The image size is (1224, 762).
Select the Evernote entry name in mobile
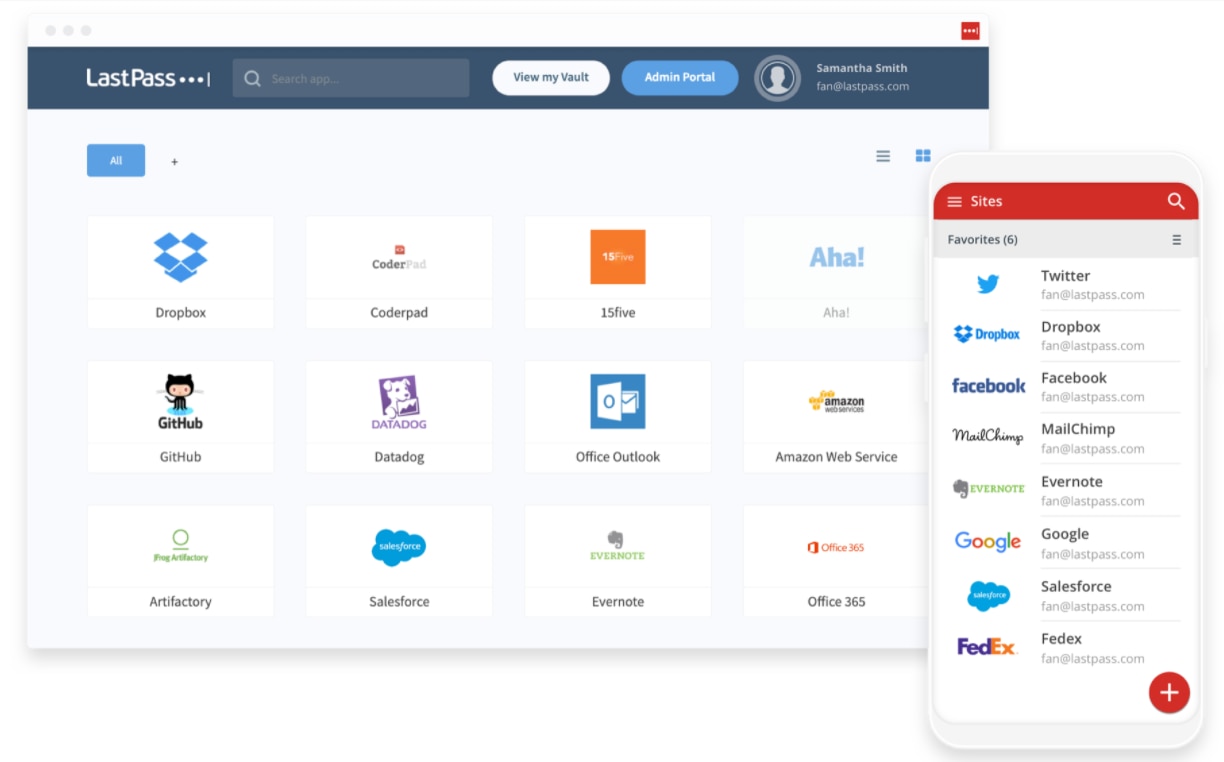[1072, 482]
